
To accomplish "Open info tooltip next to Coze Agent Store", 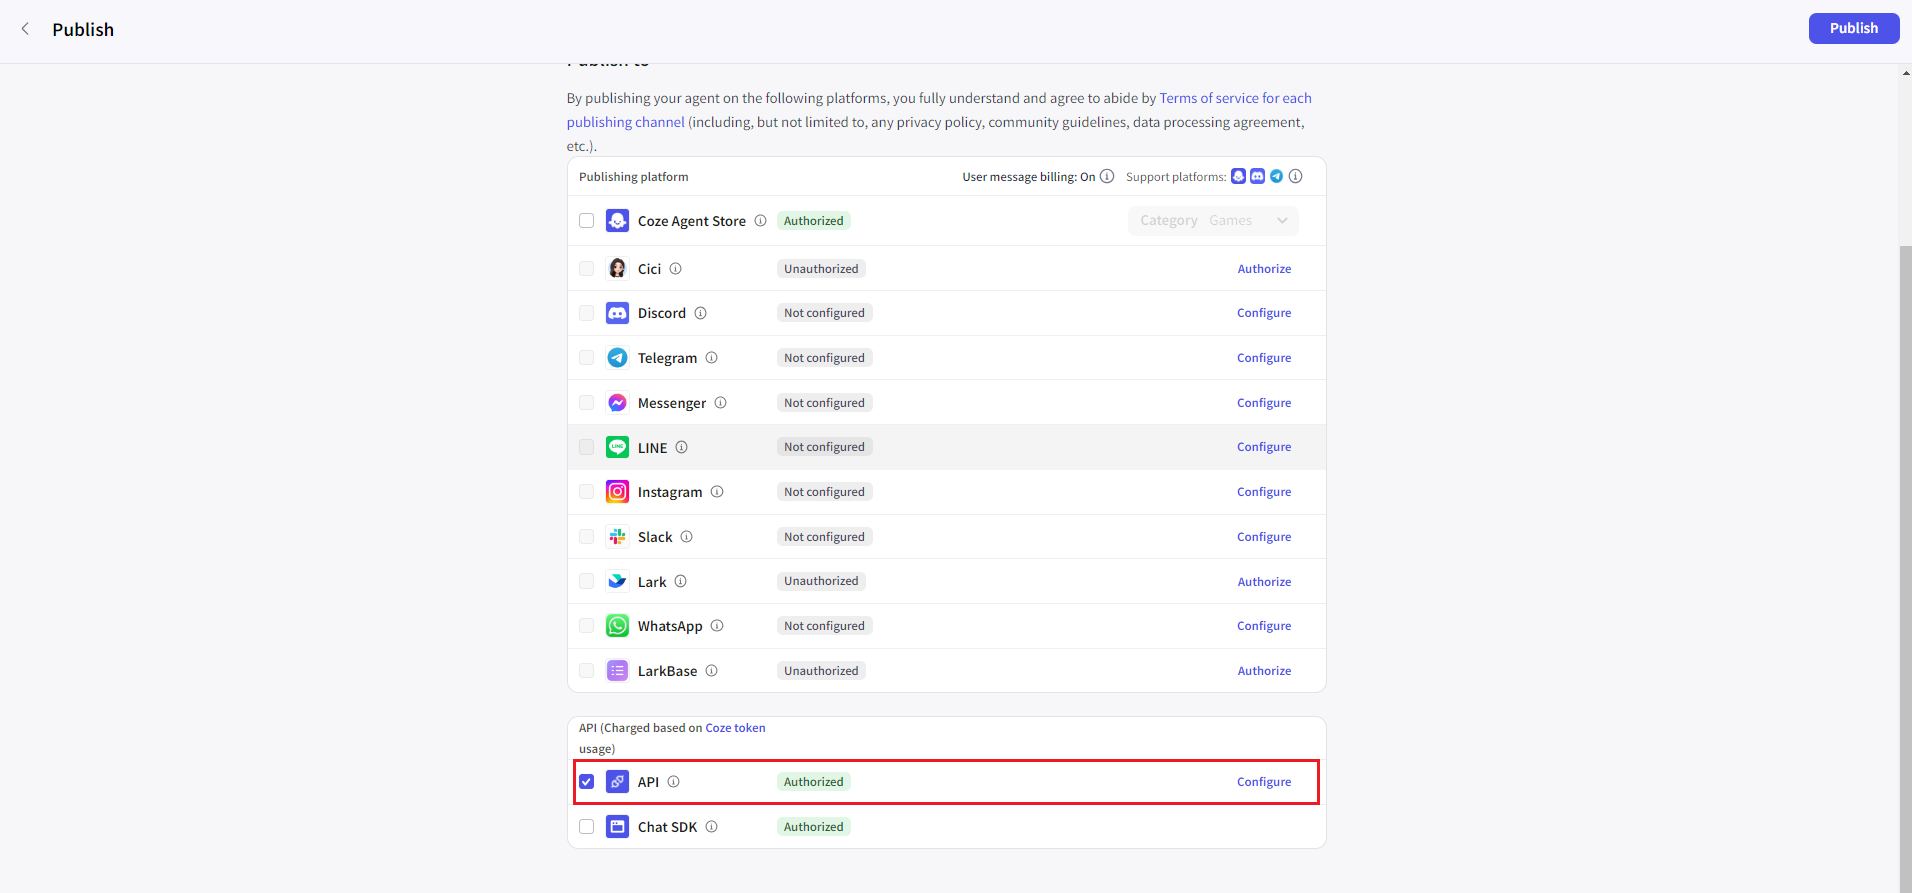I will tap(760, 221).
